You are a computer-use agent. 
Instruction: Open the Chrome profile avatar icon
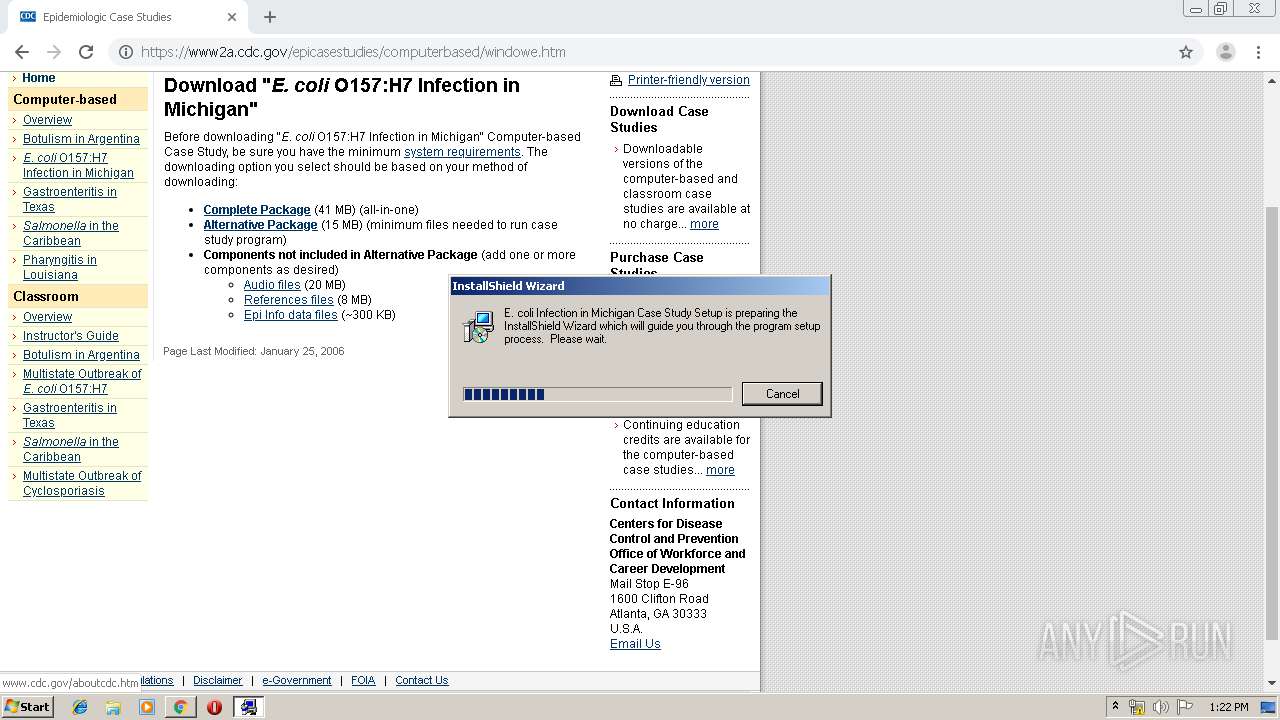(x=1225, y=52)
